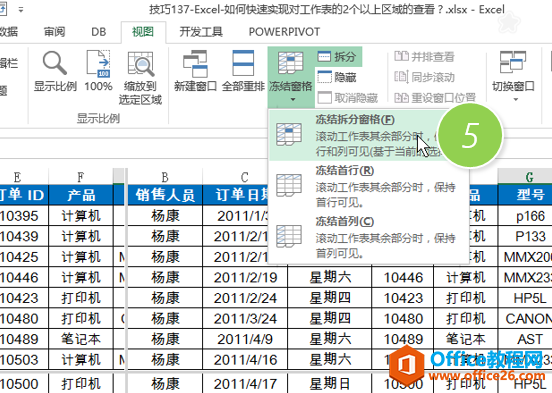Click Reset Window Position (重设窗口位置)
This screenshot has width=552, height=393.
435,98
